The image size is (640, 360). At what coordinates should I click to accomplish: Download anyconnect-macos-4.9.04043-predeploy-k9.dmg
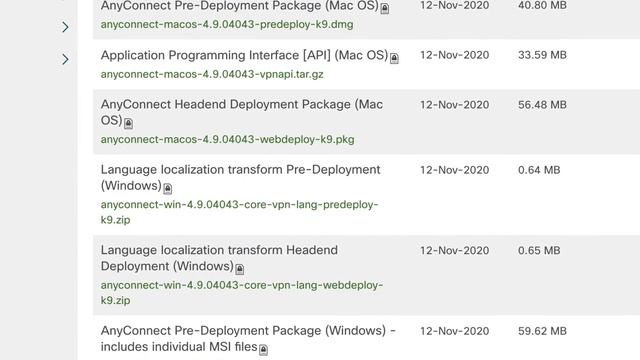(227, 24)
